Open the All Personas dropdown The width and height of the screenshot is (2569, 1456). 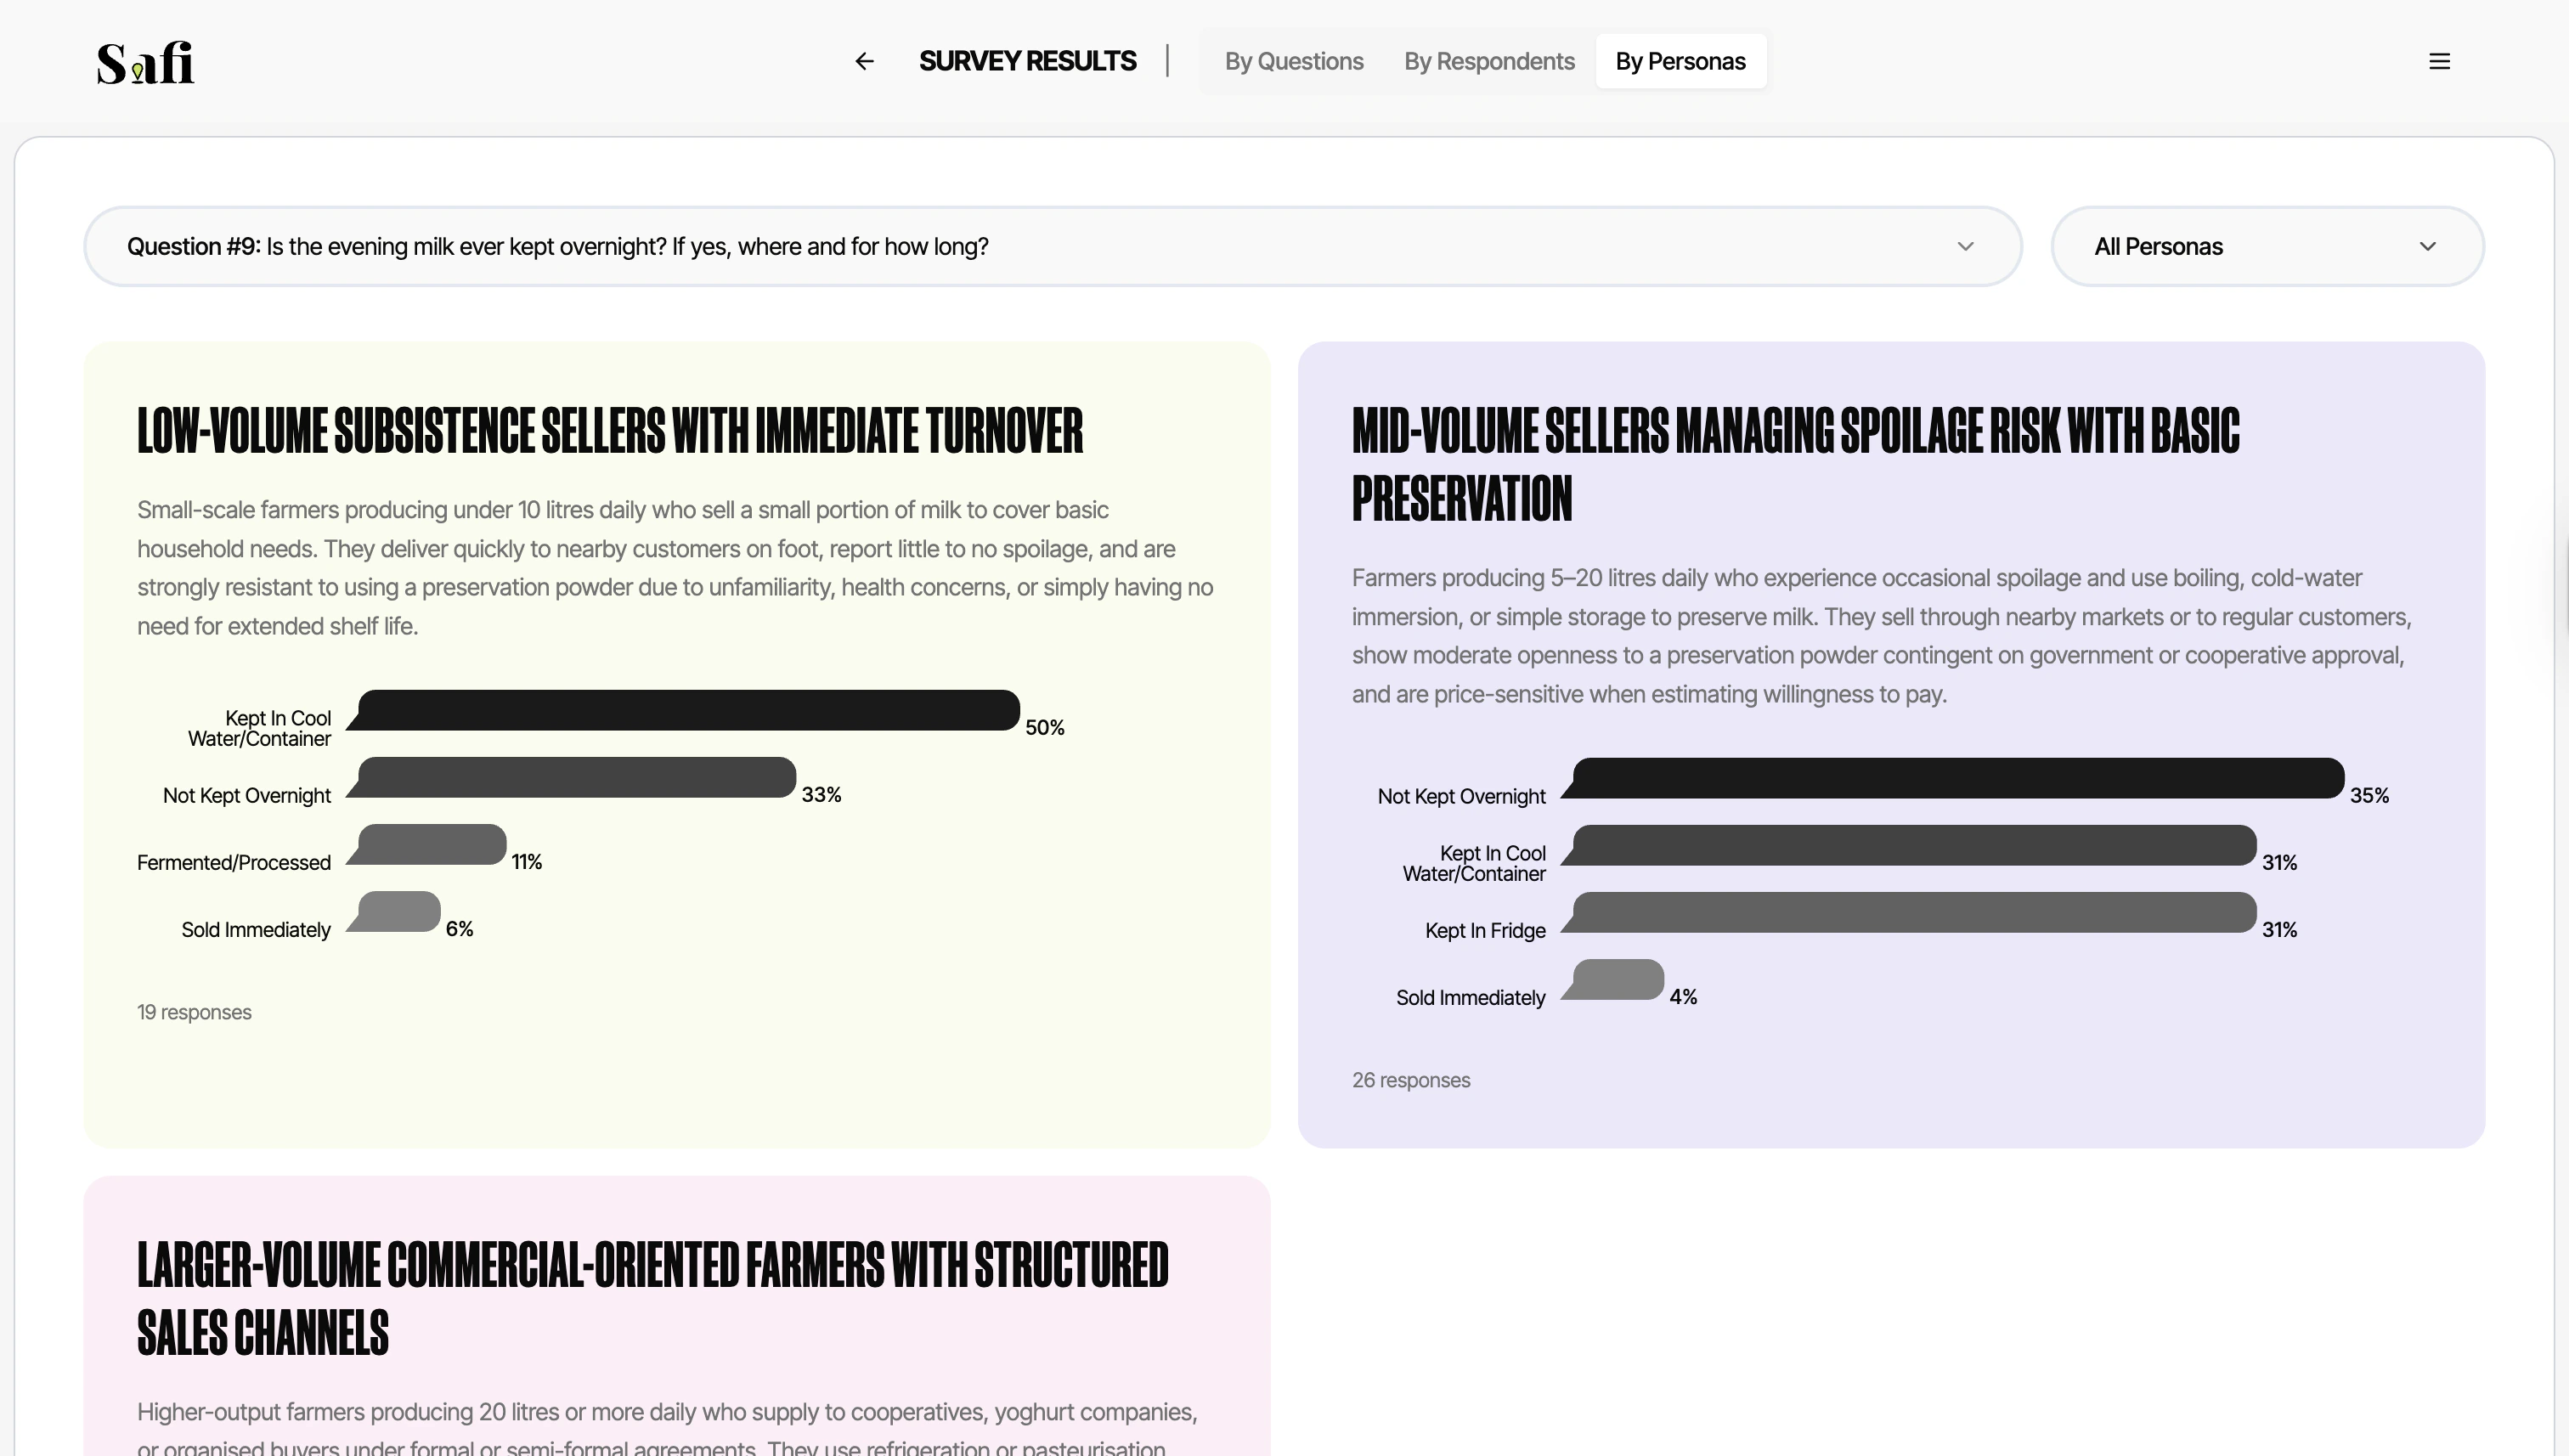2266,246
